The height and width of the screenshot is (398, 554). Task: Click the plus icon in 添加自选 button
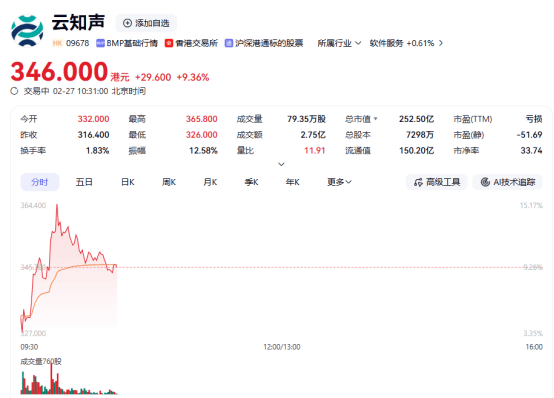coord(127,23)
